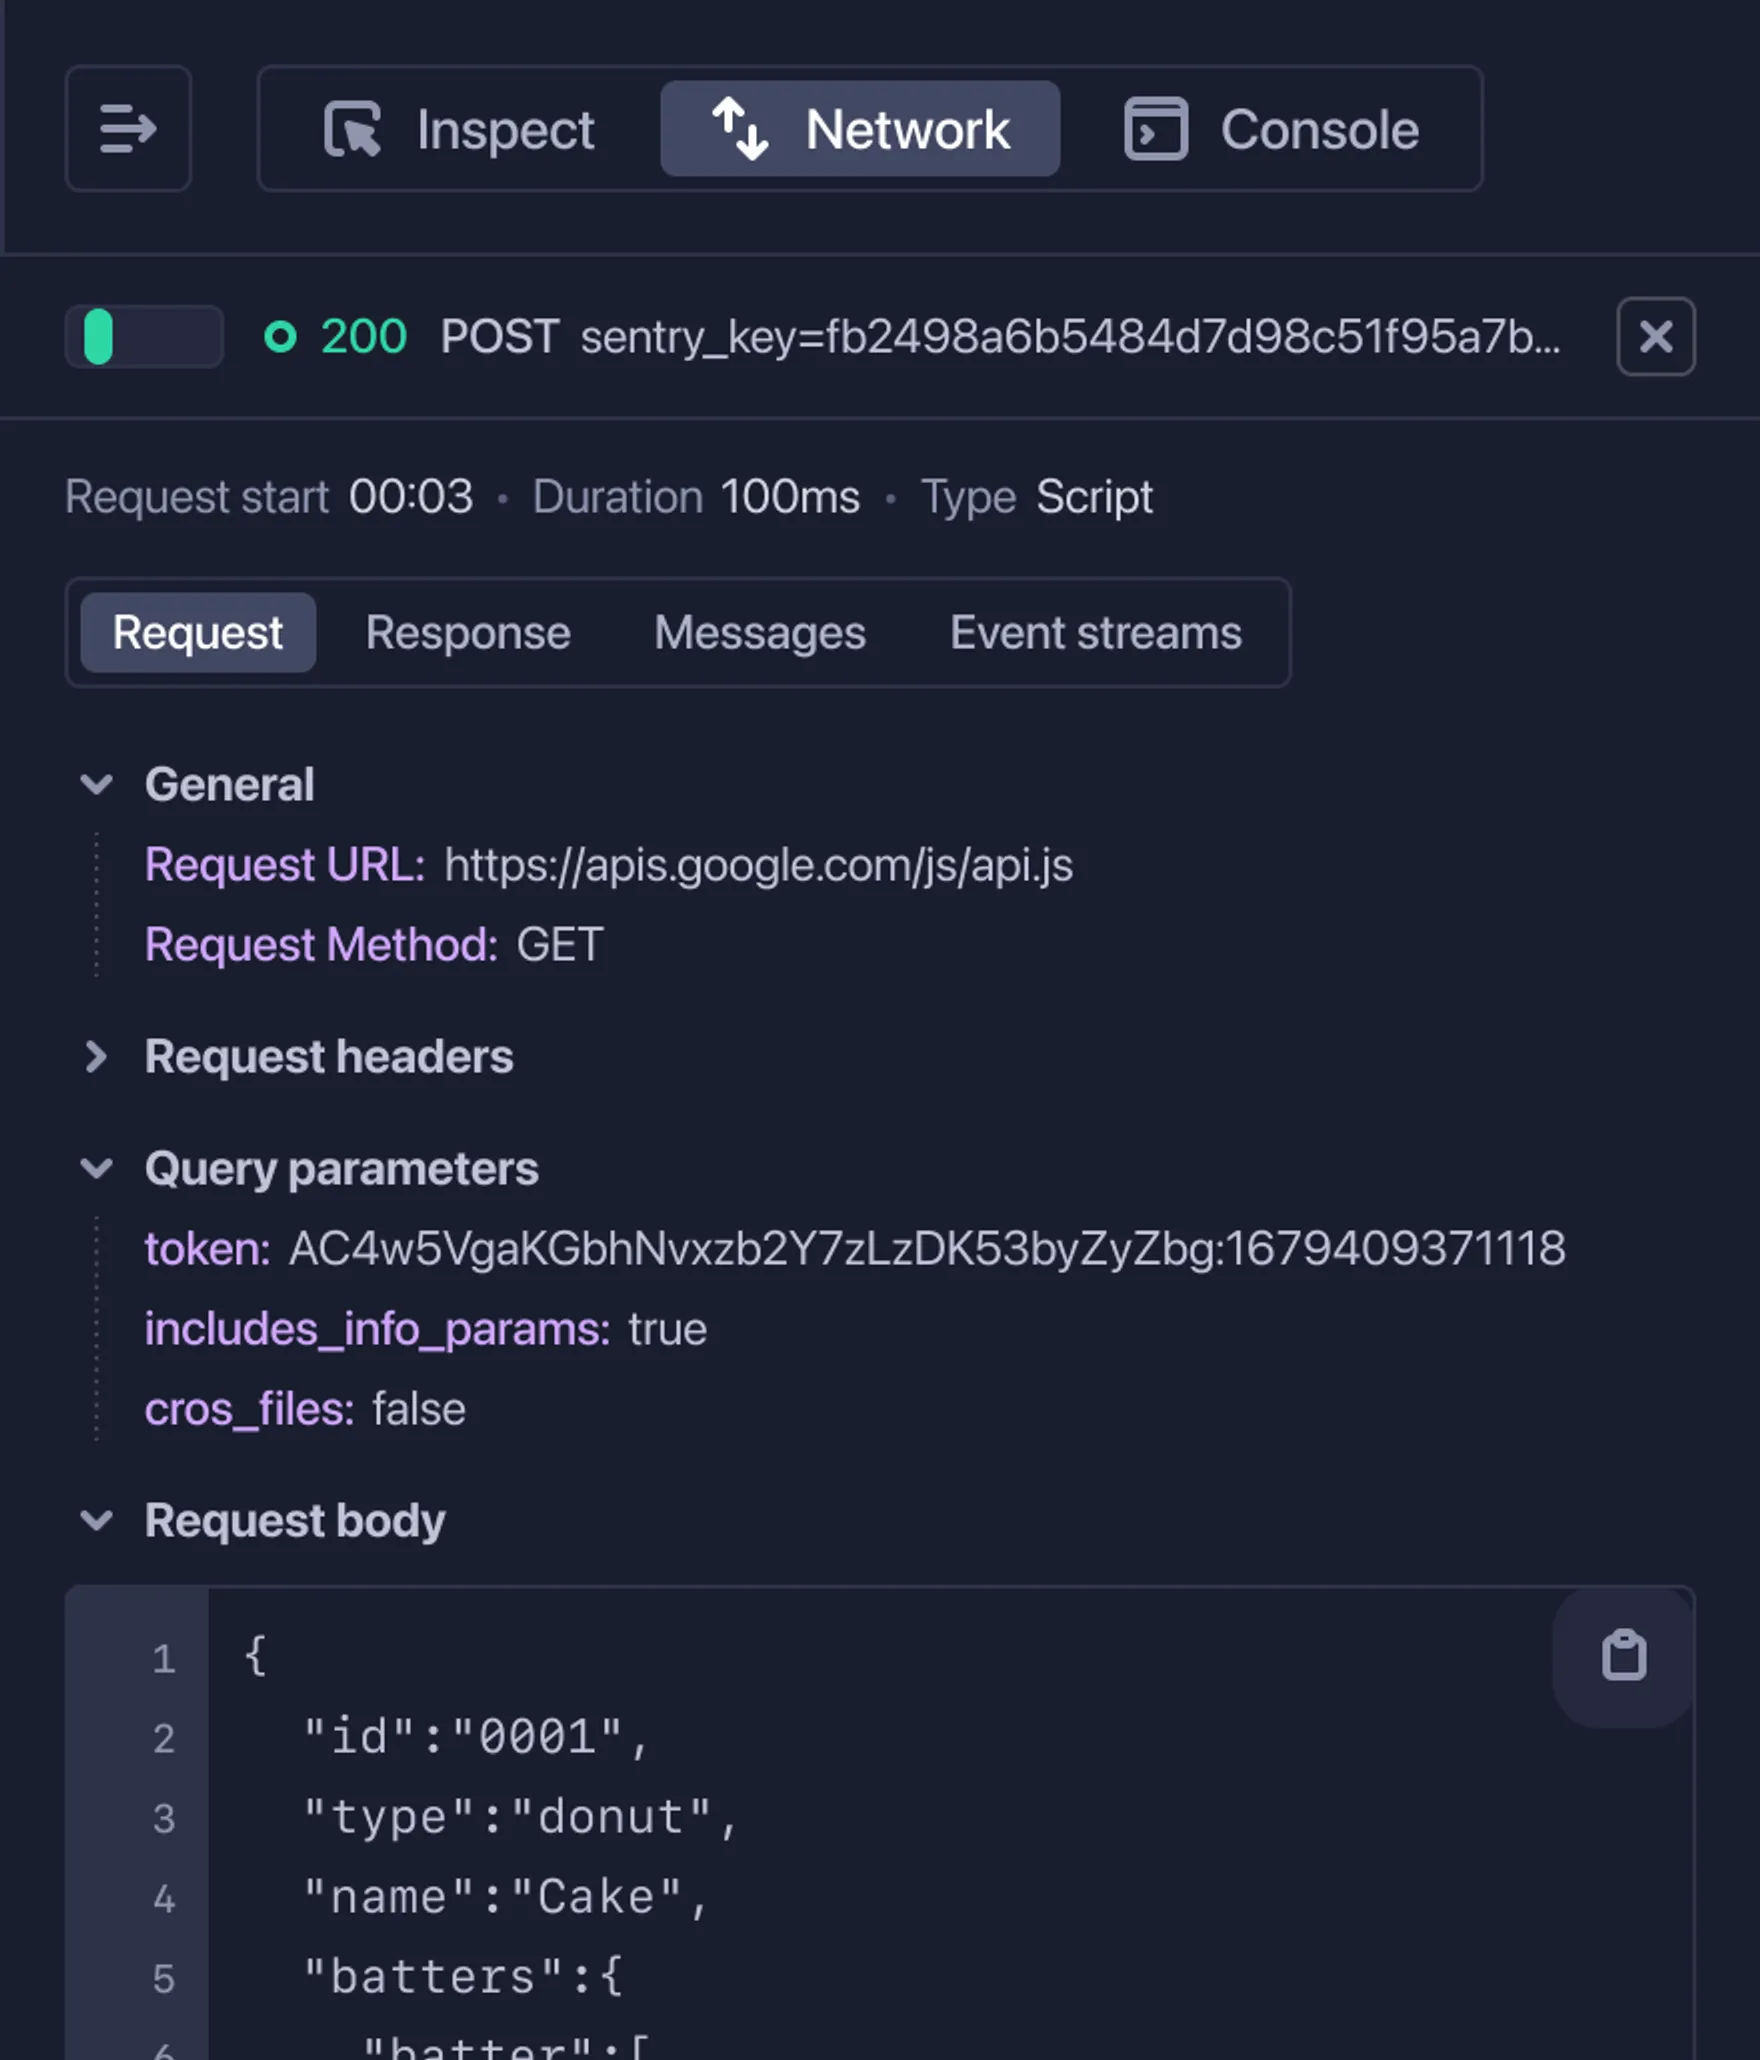The width and height of the screenshot is (1760, 2060).
Task: Click the green 200 status indicator
Action: [335, 337]
